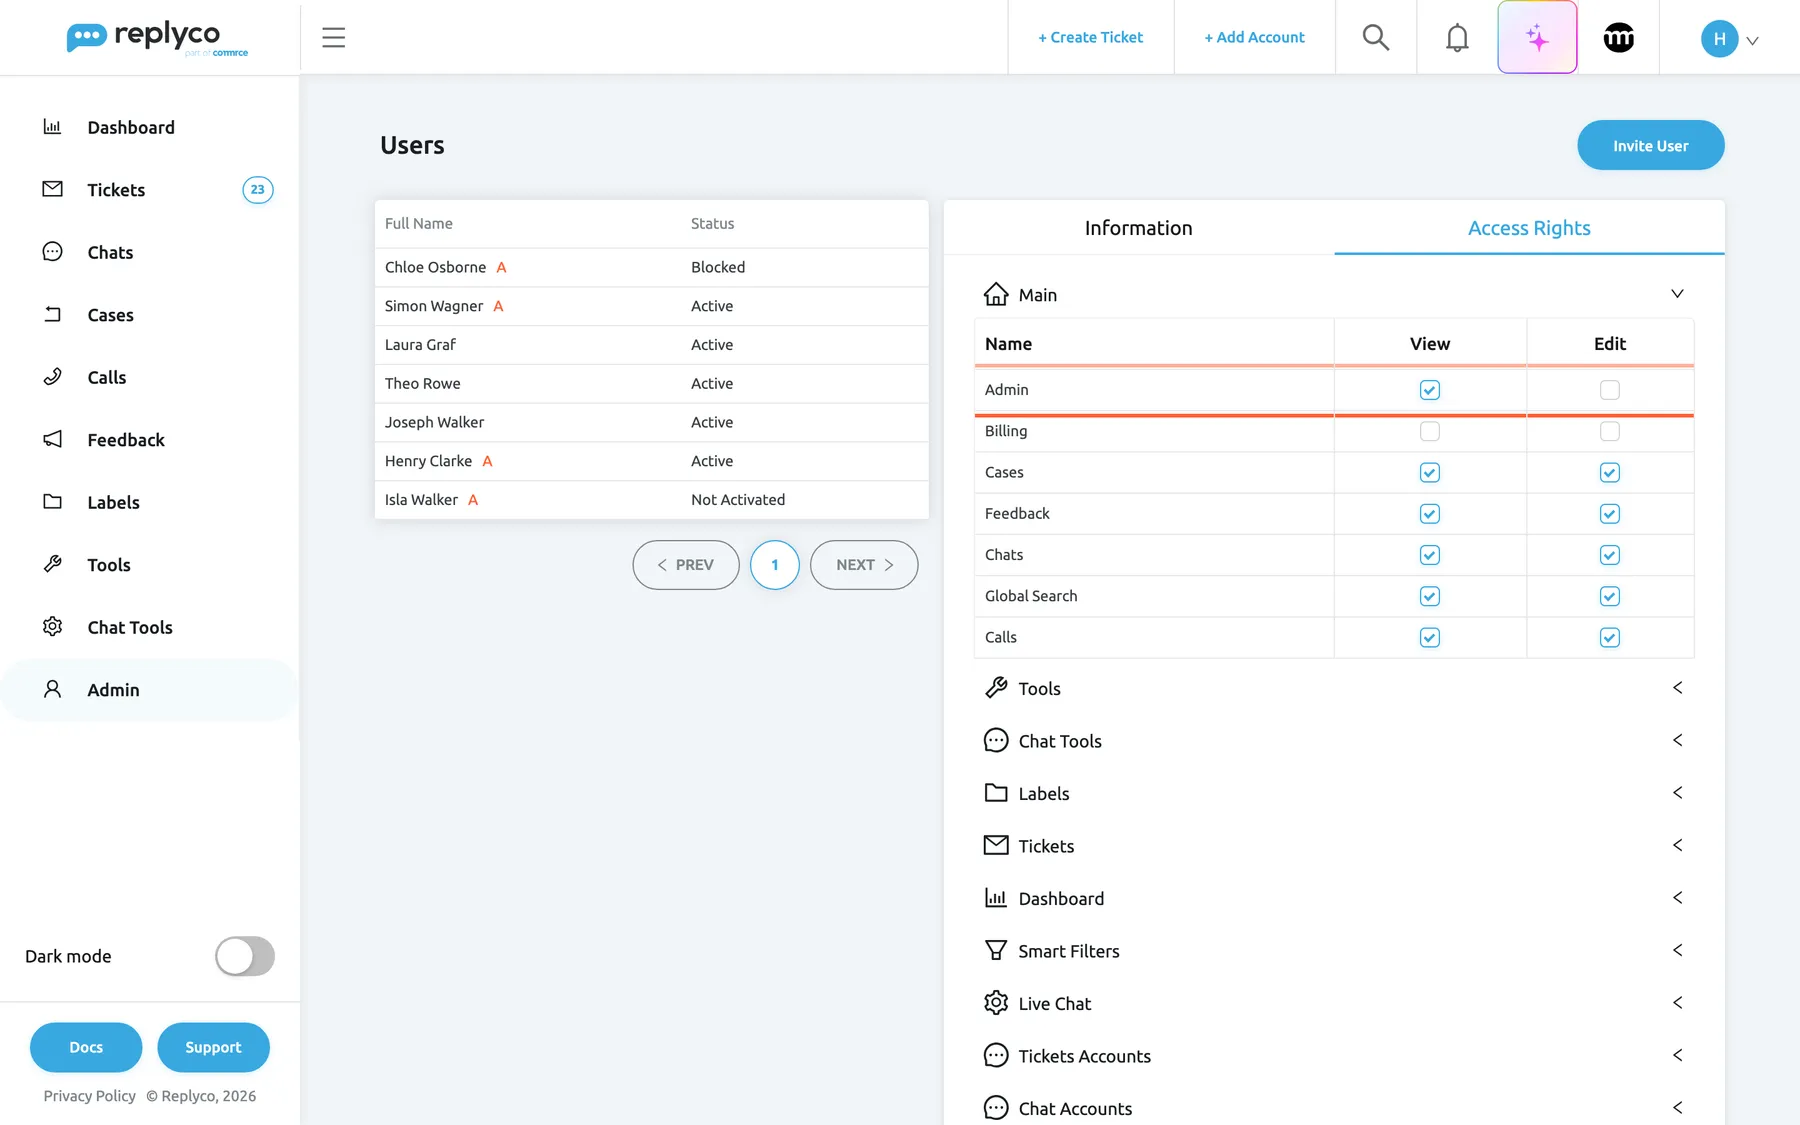Click the H user avatar
The height and width of the screenshot is (1125, 1800).
pyautogui.click(x=1719, y=39)
